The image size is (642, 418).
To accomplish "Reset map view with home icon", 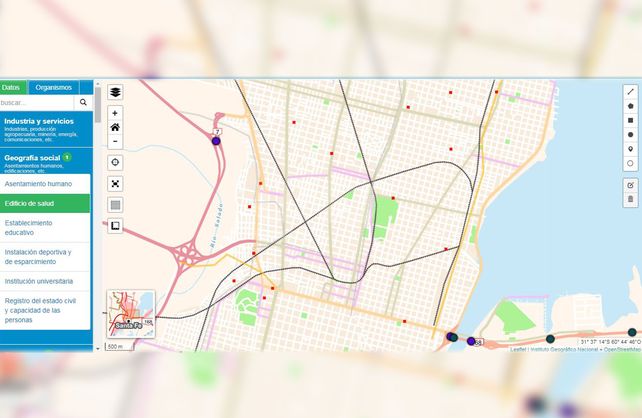I will point(115,127).
